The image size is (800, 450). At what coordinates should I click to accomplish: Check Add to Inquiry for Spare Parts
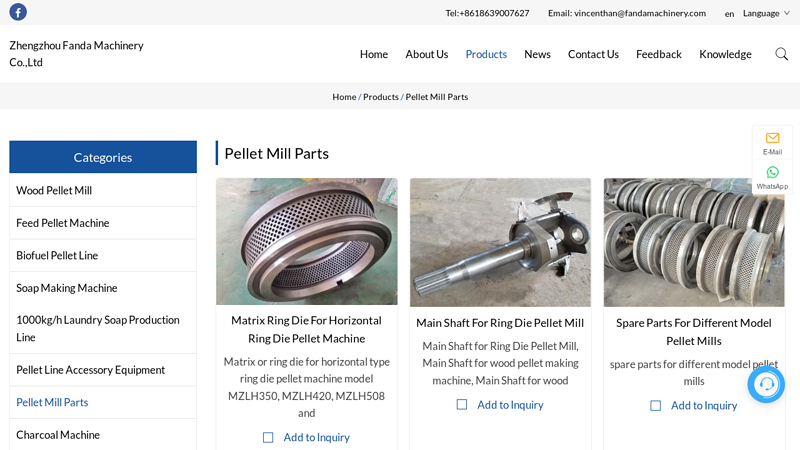pos(656,406)
